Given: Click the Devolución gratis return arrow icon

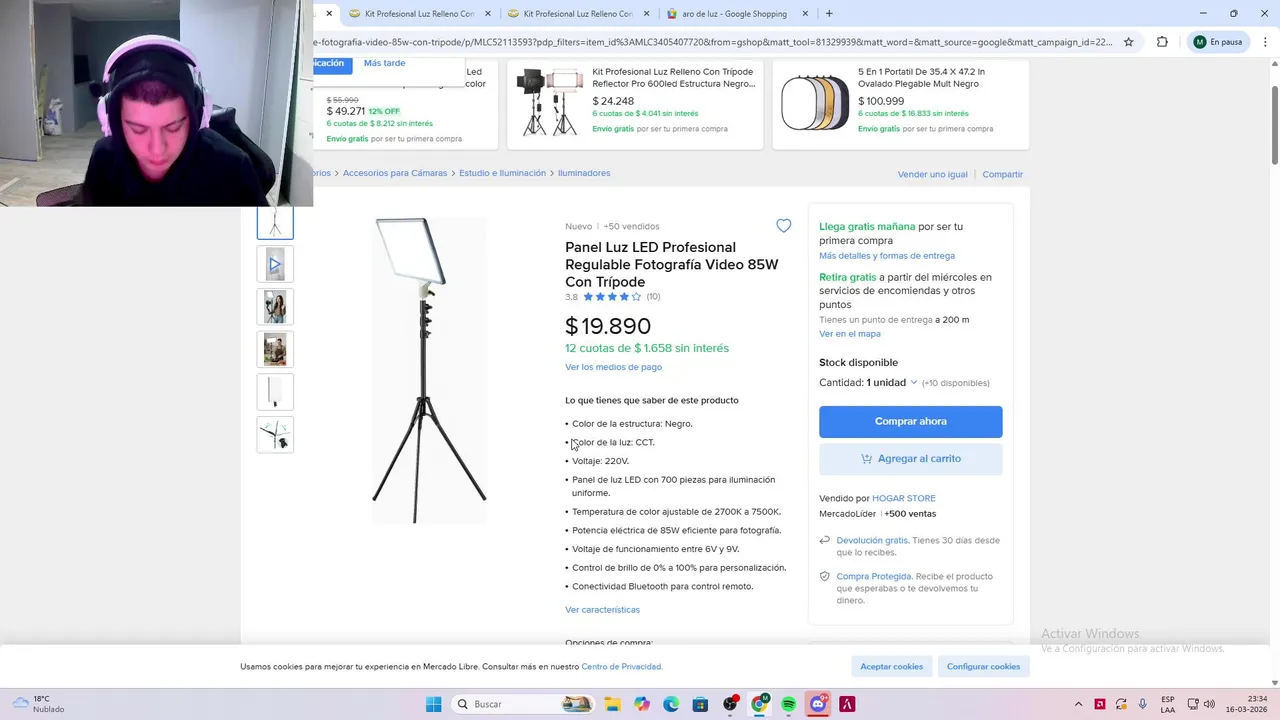Looking at the screenshot, I should tap(825, 540).
